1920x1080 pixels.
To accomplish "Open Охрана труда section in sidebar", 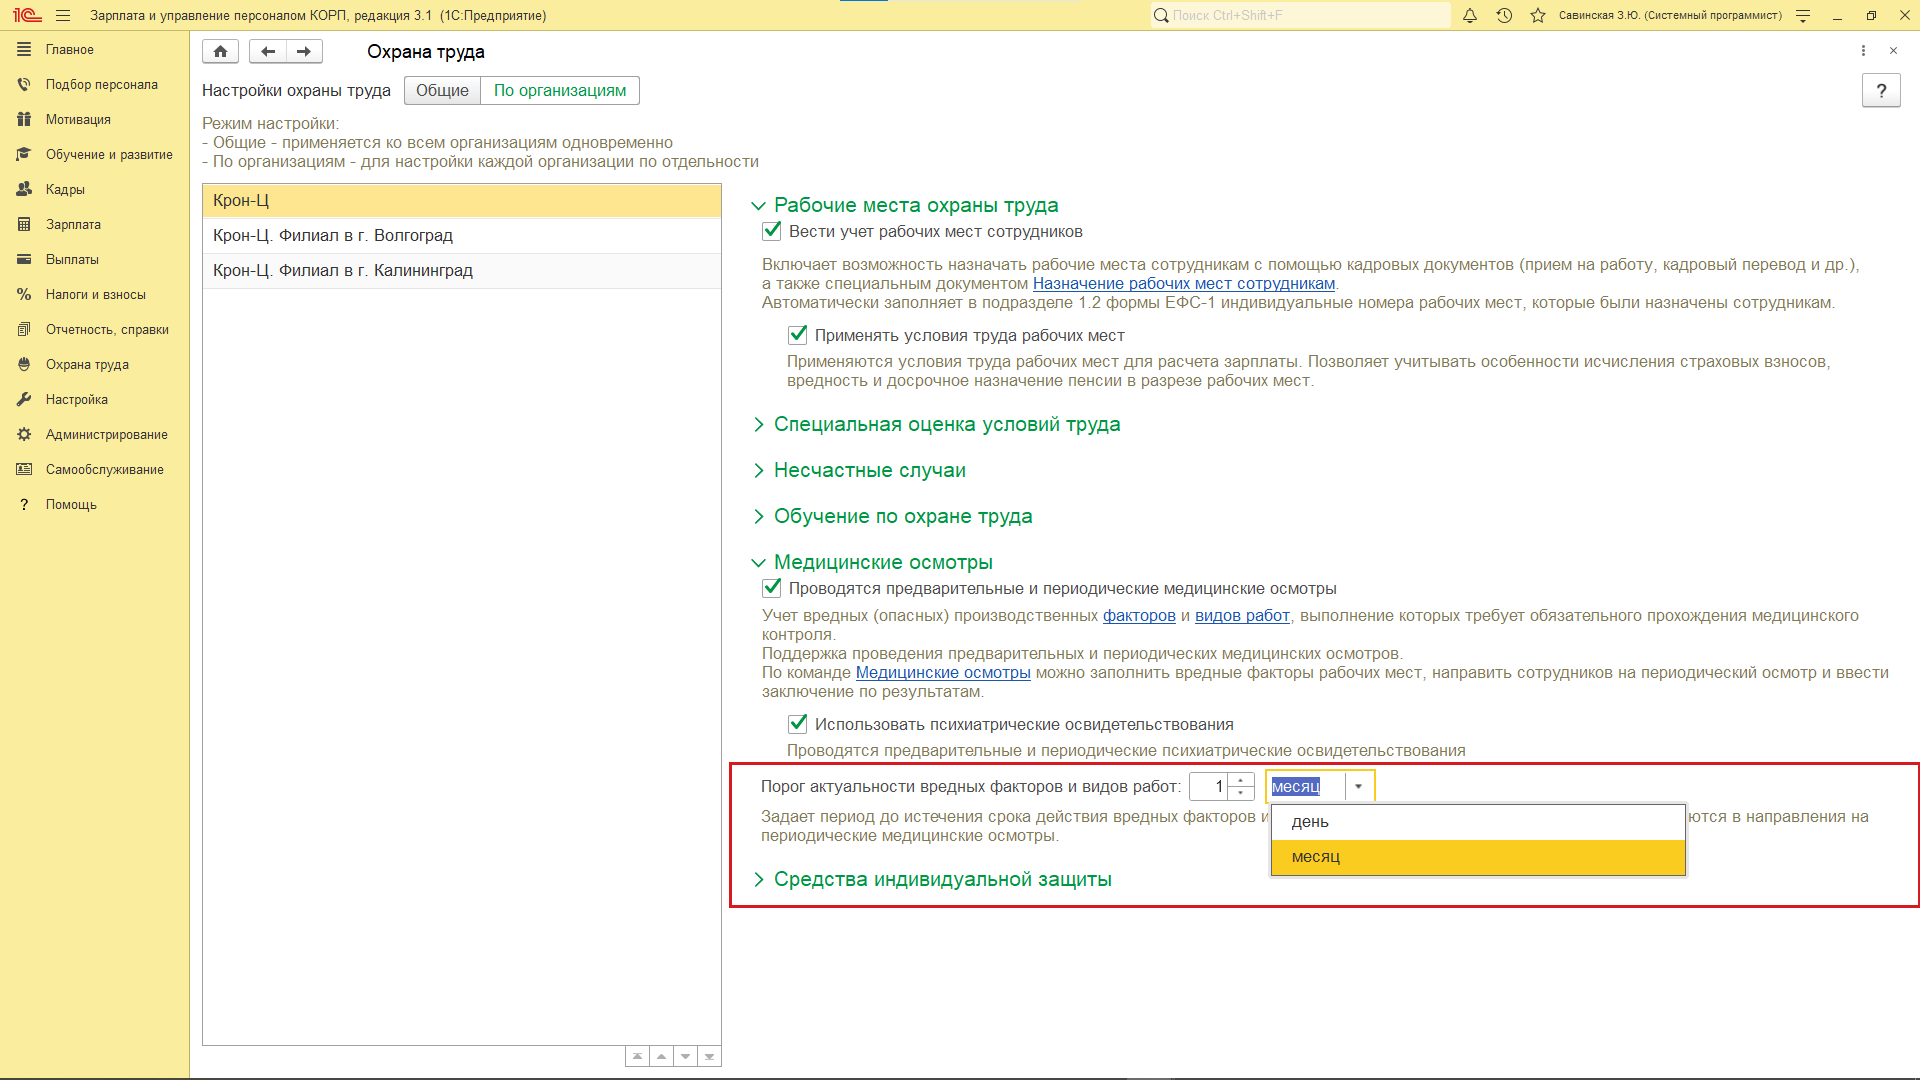I will [87, 364].
